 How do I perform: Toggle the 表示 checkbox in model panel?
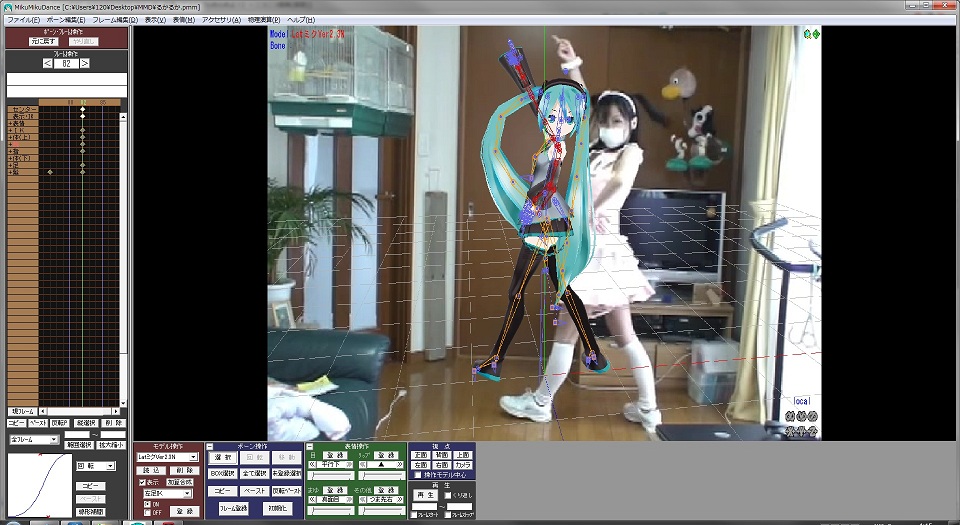click(142, 482)
